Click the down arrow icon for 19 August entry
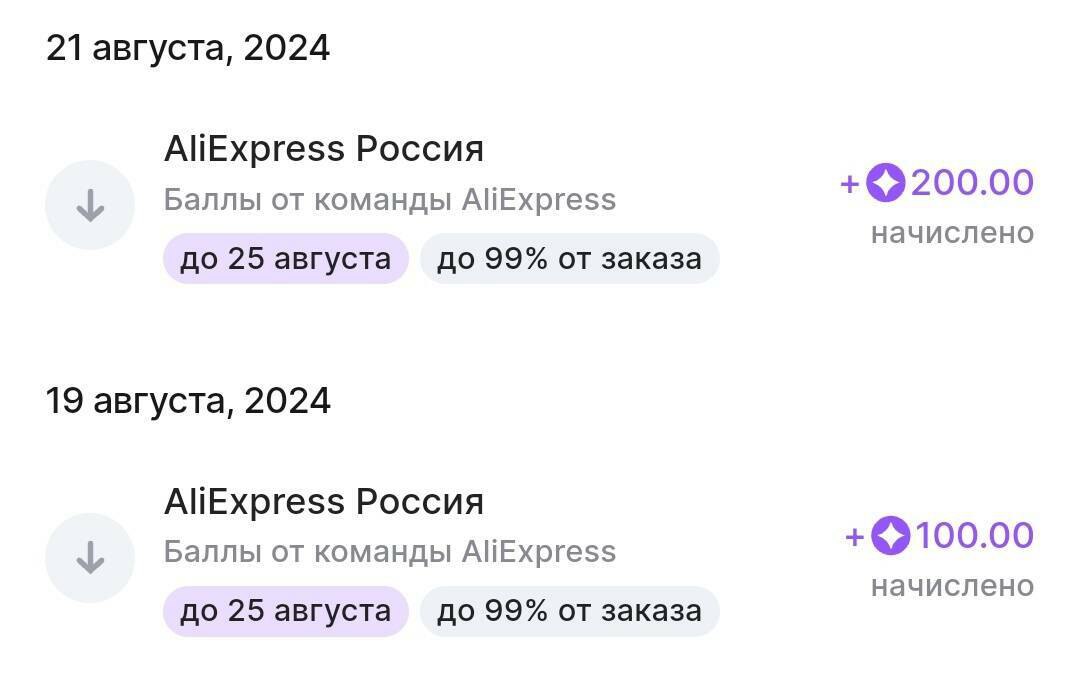The width and height of the screenshot is (1080, 677). click(x=90, y=557)
